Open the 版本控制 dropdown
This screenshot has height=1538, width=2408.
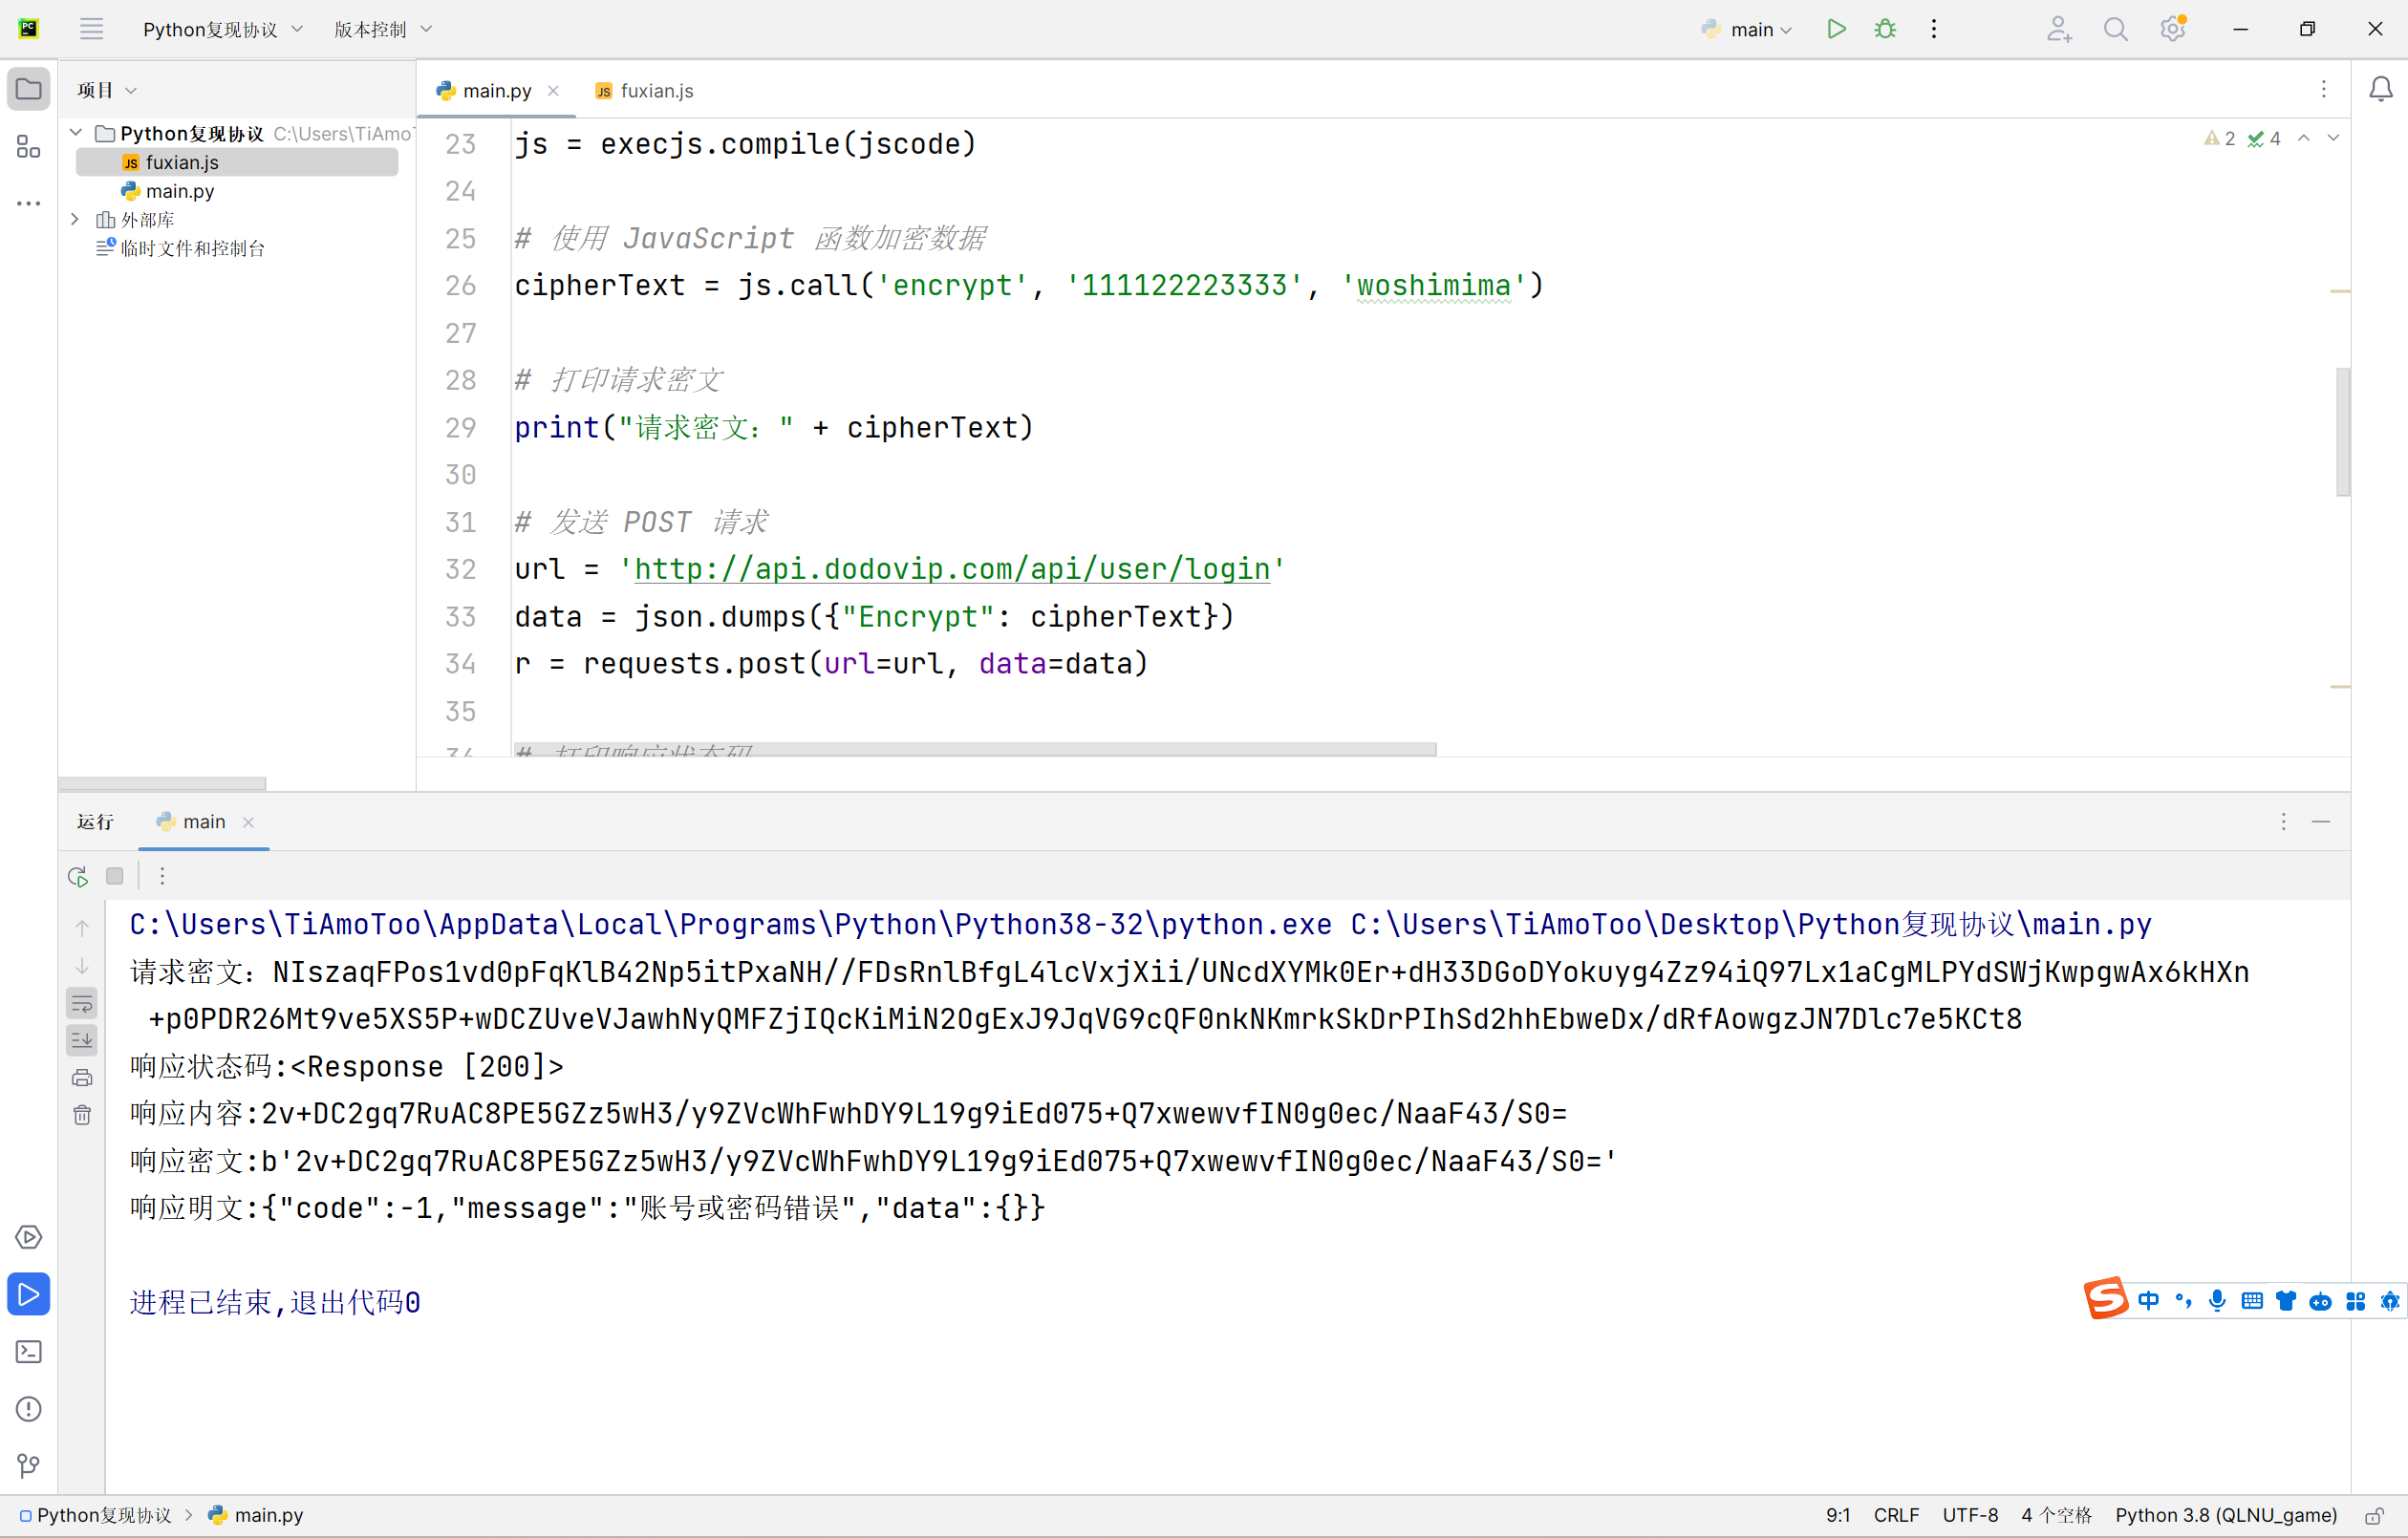pyautogui.click(x=383, y=29)
